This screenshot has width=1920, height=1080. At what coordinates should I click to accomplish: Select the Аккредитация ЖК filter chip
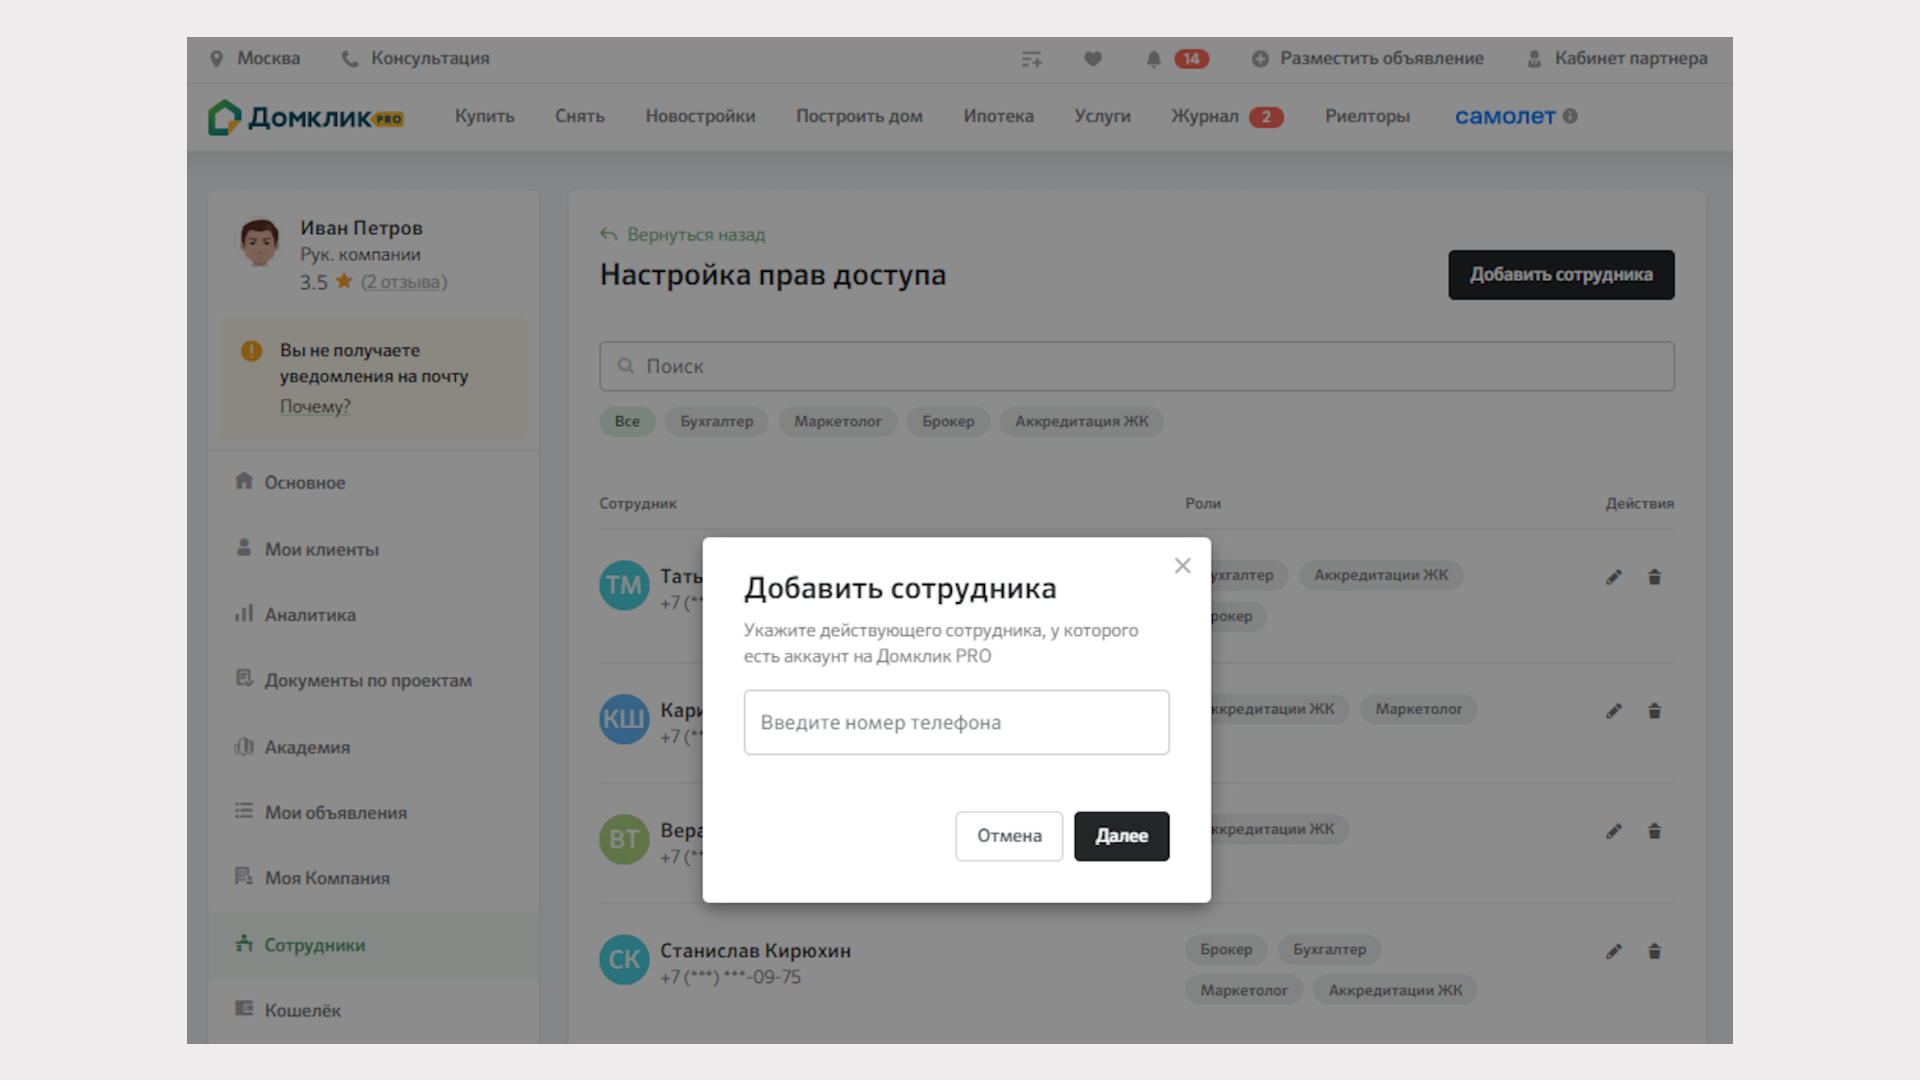tap(1082, 422)
